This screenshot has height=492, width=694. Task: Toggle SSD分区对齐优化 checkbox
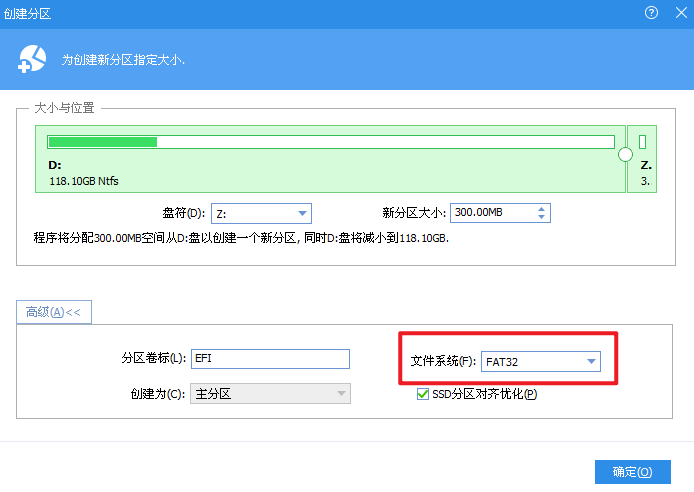[423, 394]
